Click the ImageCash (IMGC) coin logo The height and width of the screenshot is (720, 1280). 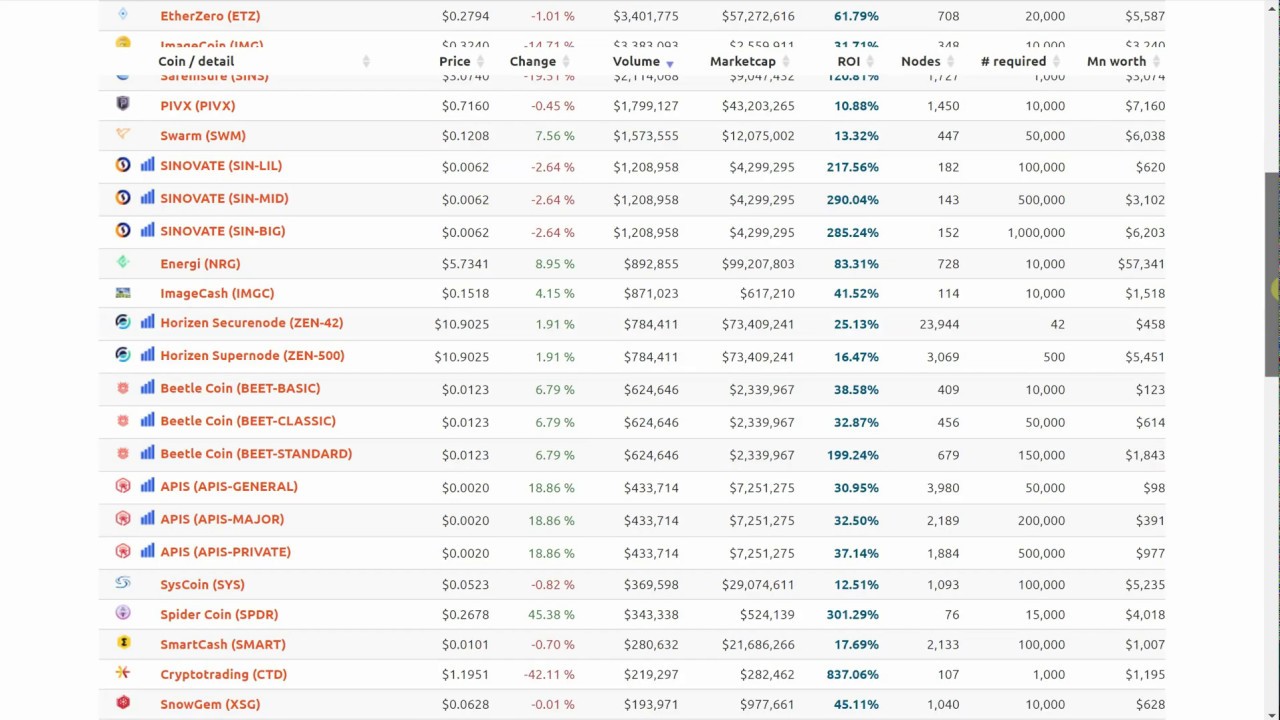point(123,292)
